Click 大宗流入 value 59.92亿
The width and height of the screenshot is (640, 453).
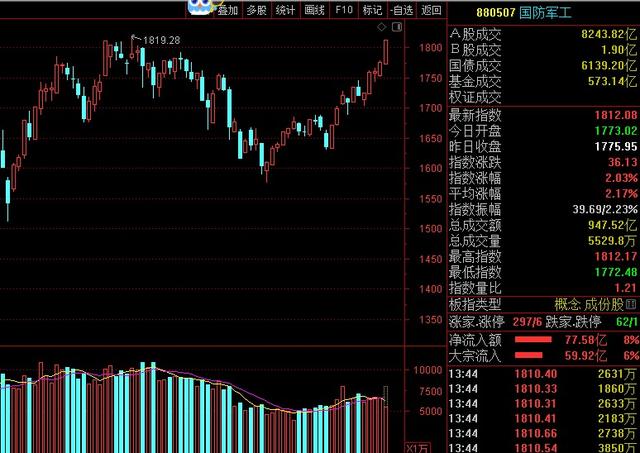[586, 356]
